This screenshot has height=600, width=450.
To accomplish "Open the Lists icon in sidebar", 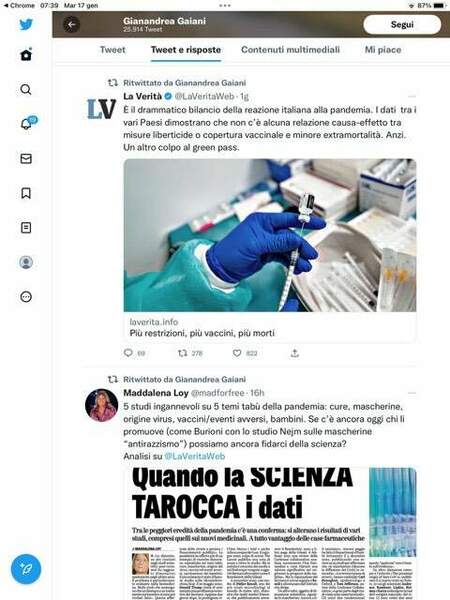I will [x=26, y=228].
